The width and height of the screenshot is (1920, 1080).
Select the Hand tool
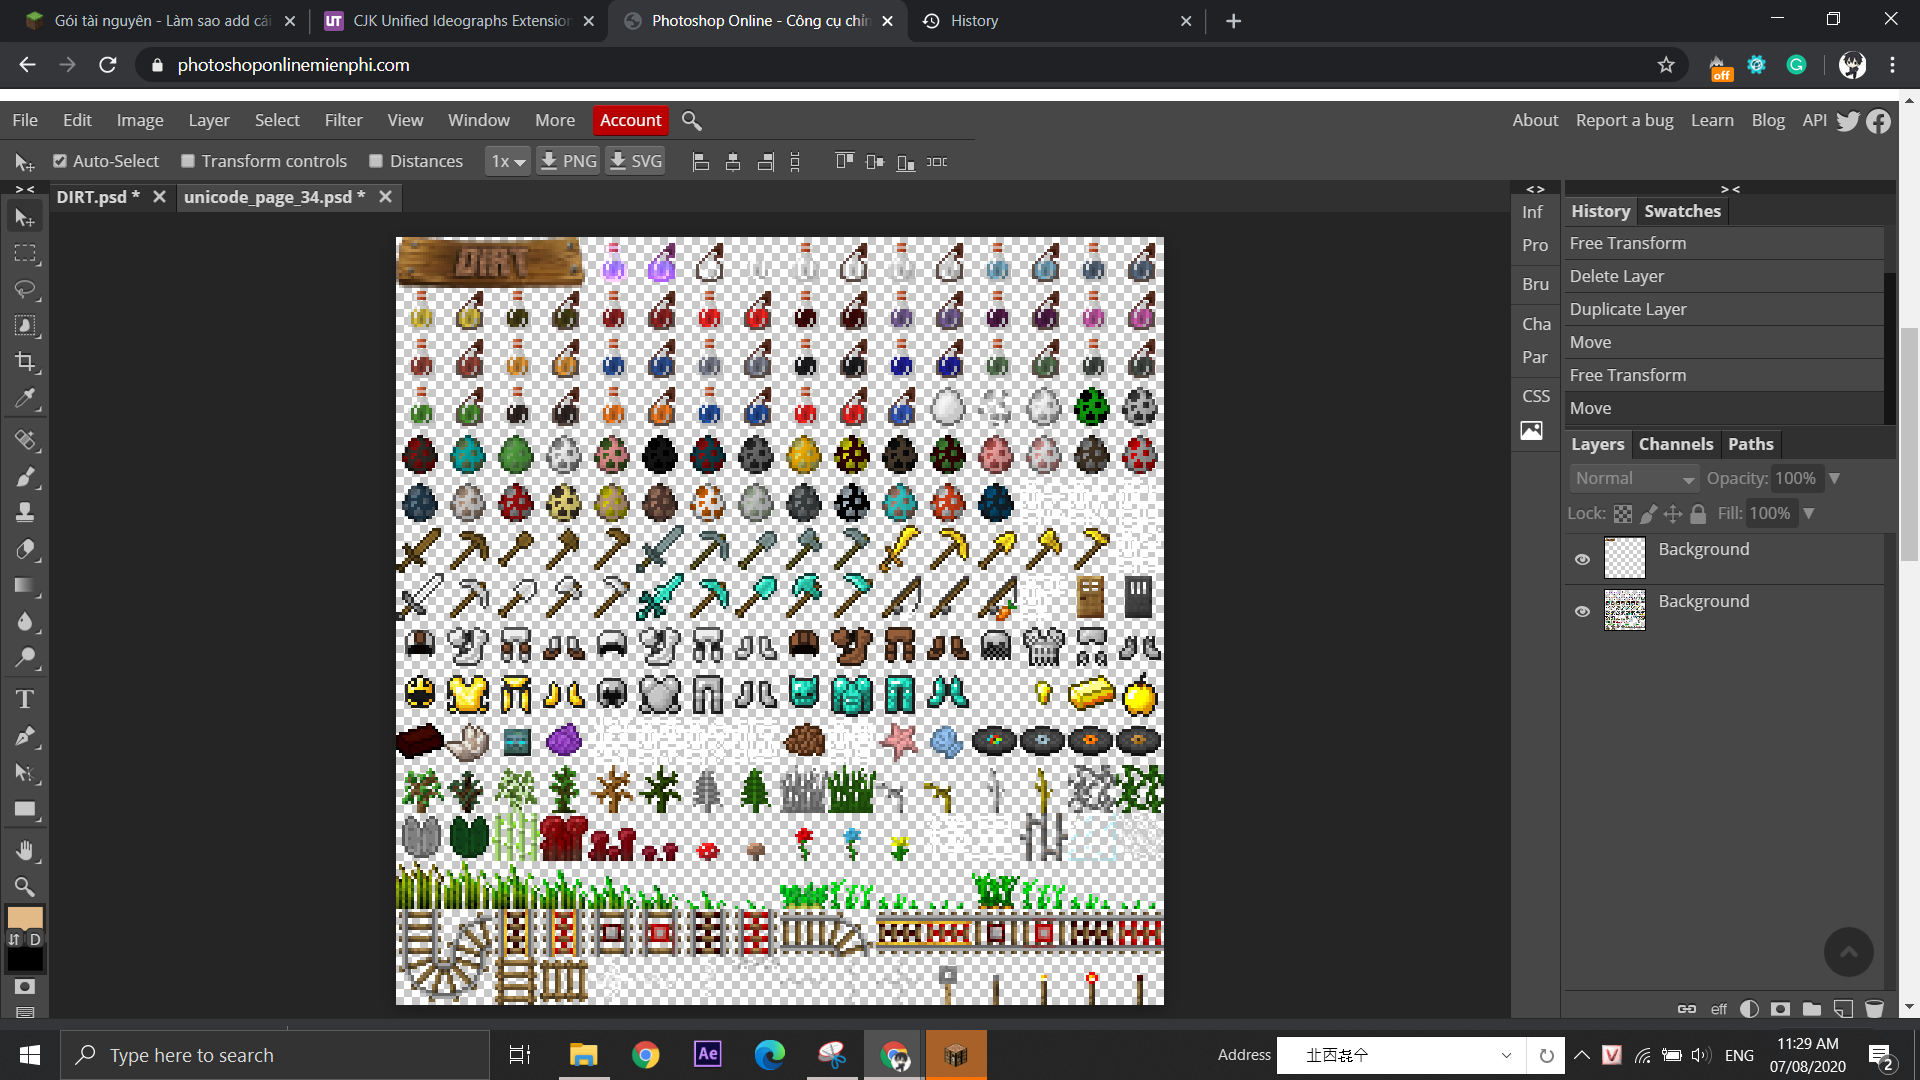(25, 850)
